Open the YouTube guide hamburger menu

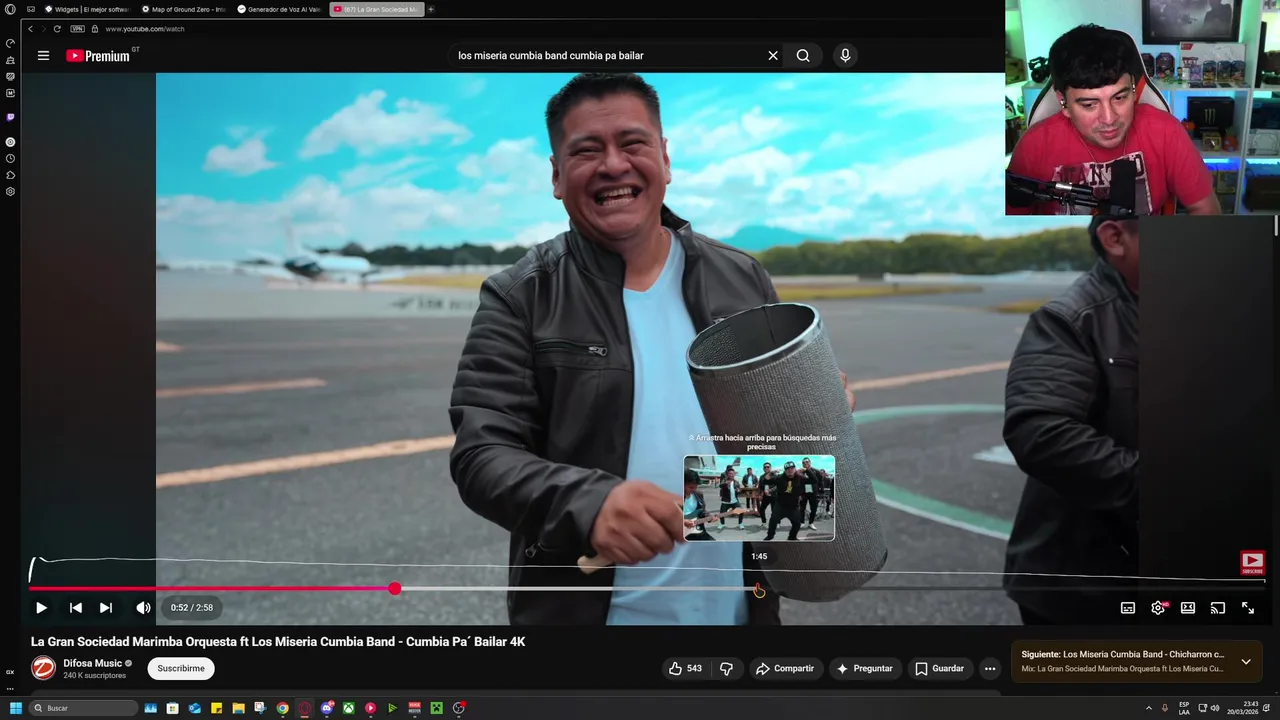43,56
